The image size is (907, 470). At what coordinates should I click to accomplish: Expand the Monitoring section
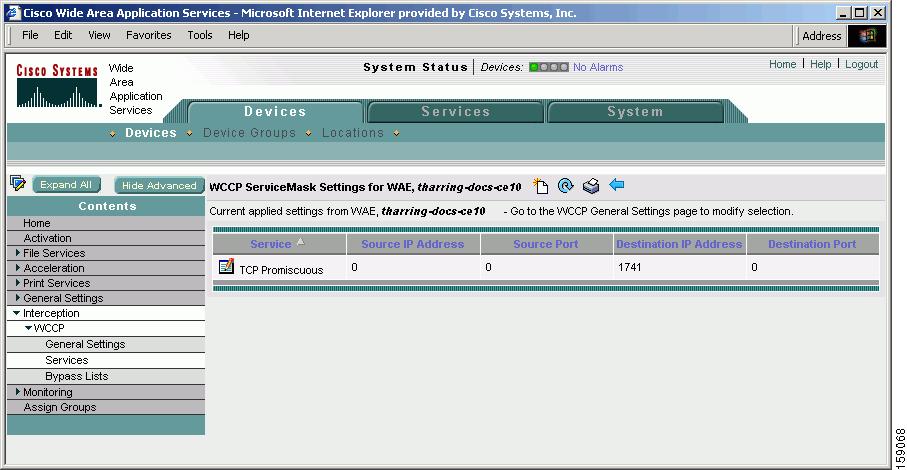coord(18,391)
